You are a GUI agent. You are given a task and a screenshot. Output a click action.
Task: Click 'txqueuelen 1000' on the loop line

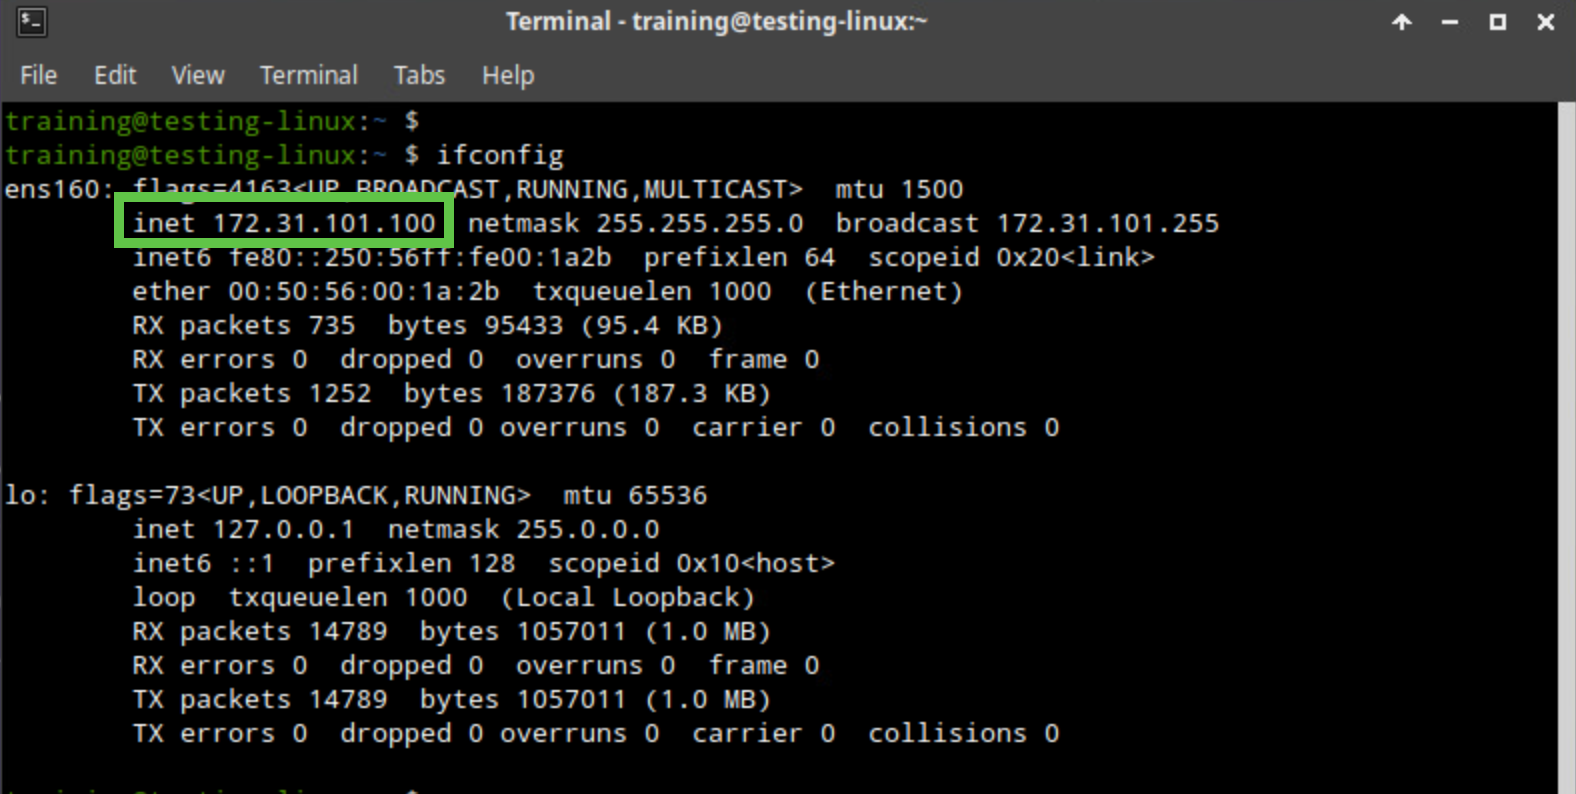point(348,597)
